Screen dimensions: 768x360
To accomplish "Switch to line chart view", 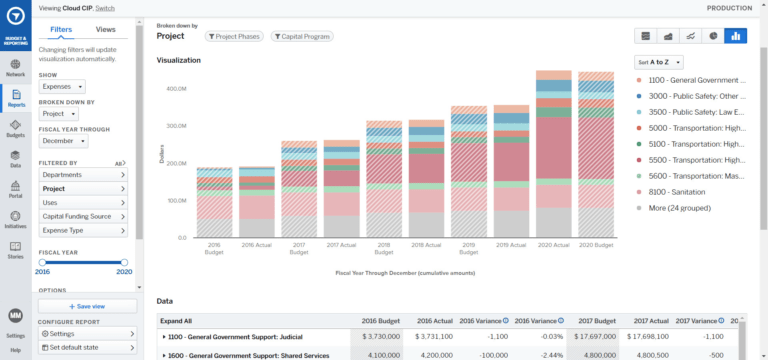I will 691,36.
